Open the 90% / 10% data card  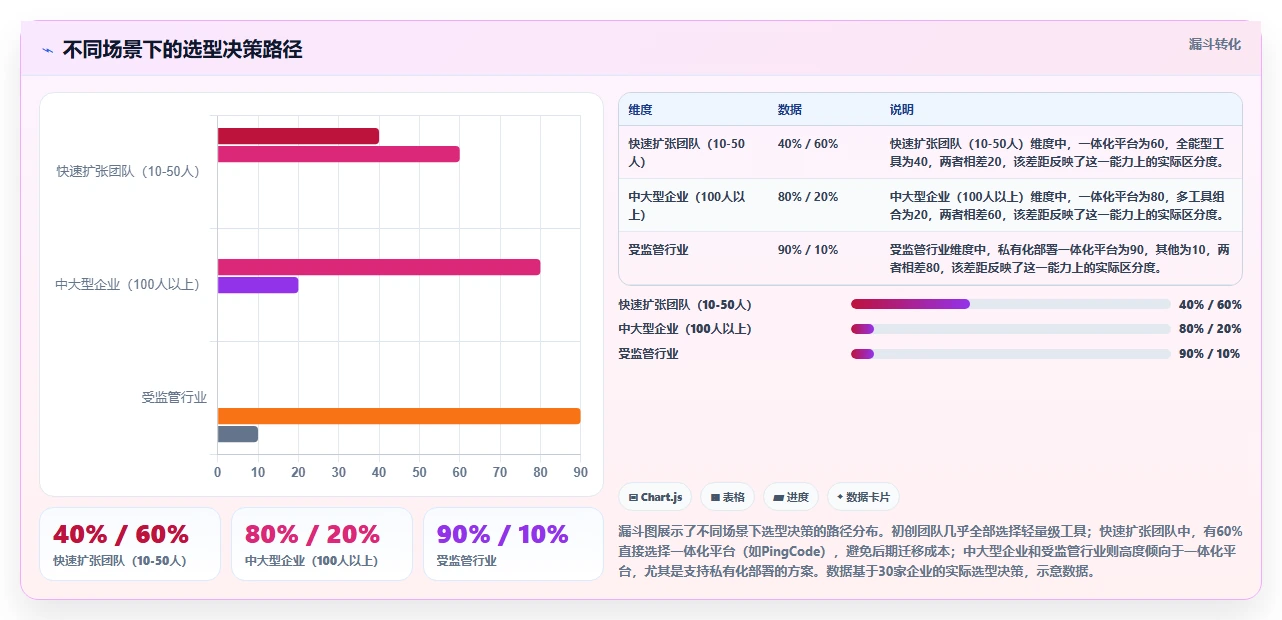click(513, 544)
